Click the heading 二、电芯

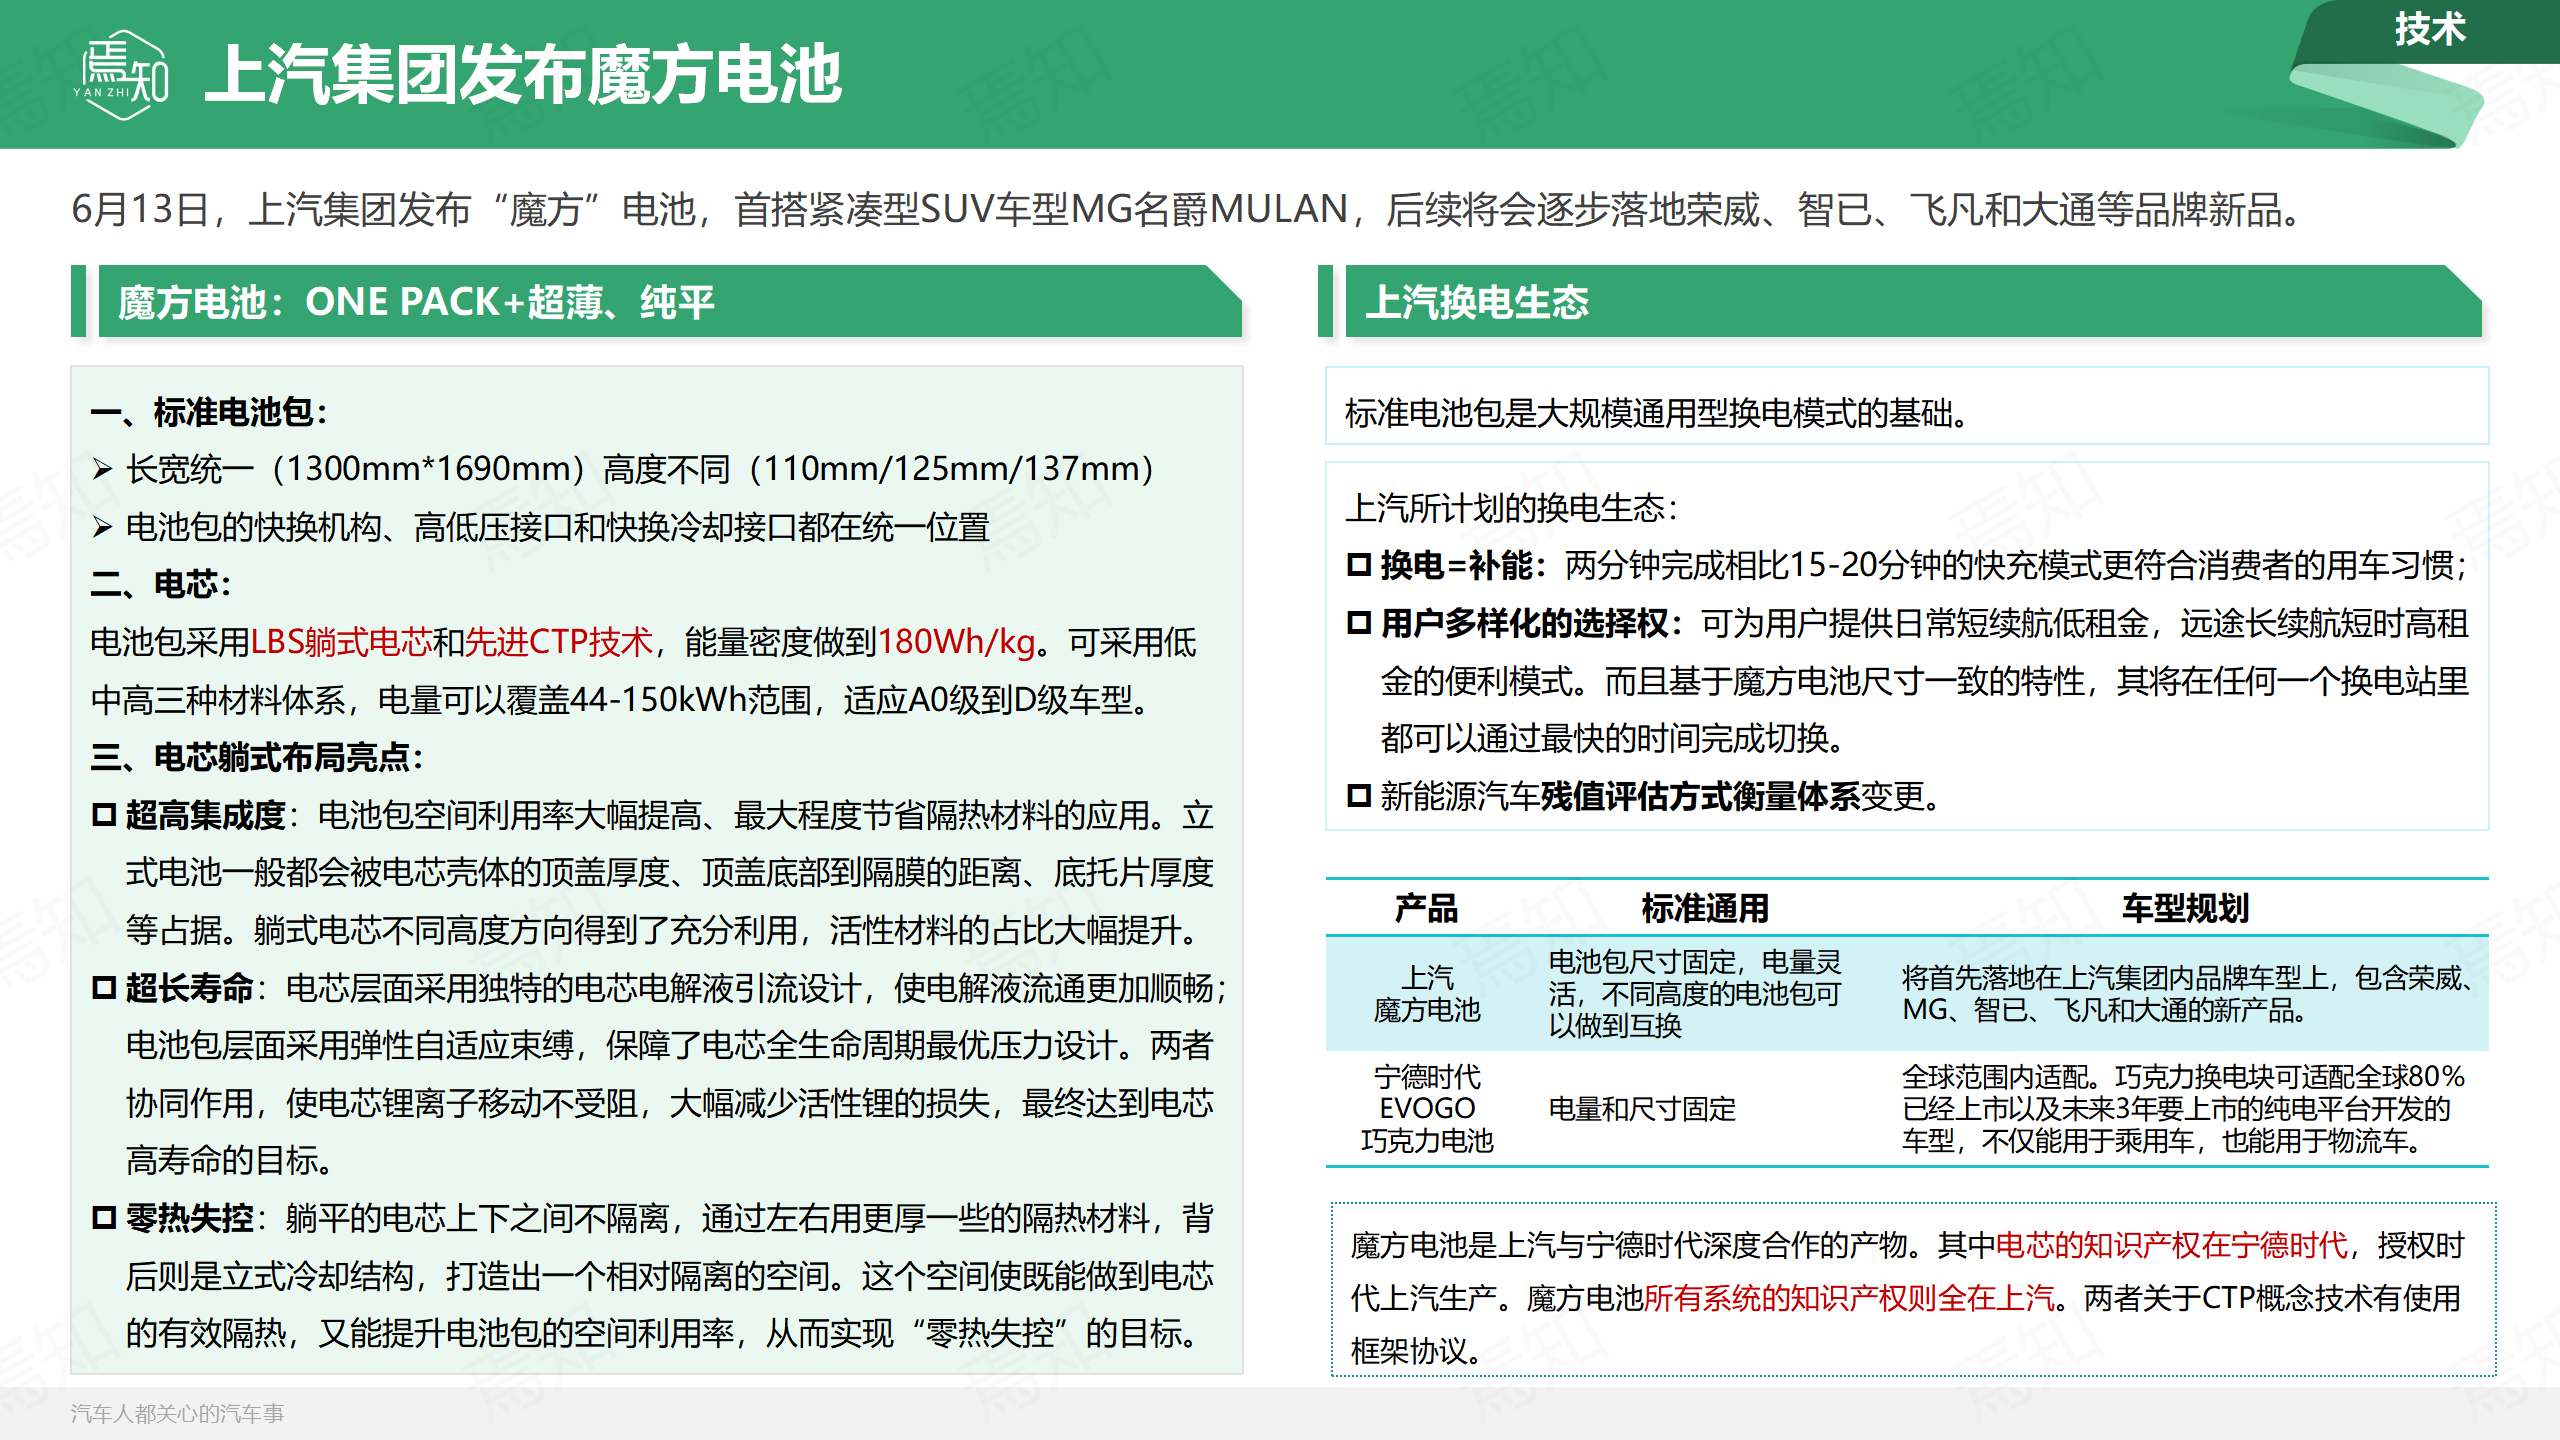click(161, 585)
